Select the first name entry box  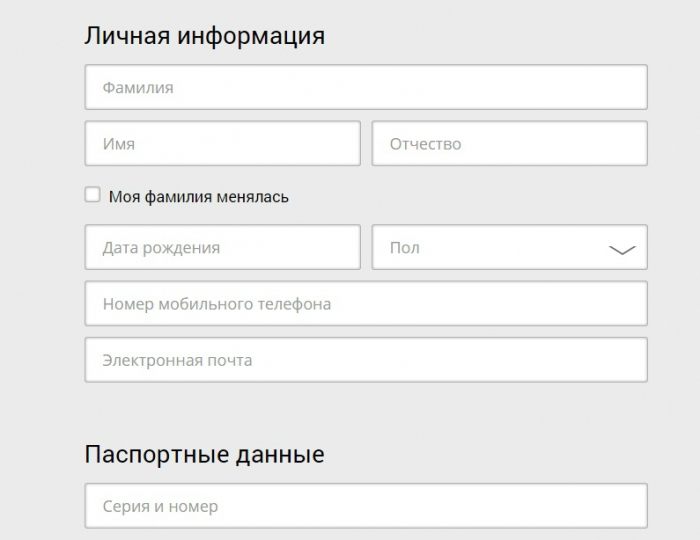(222, 143)
